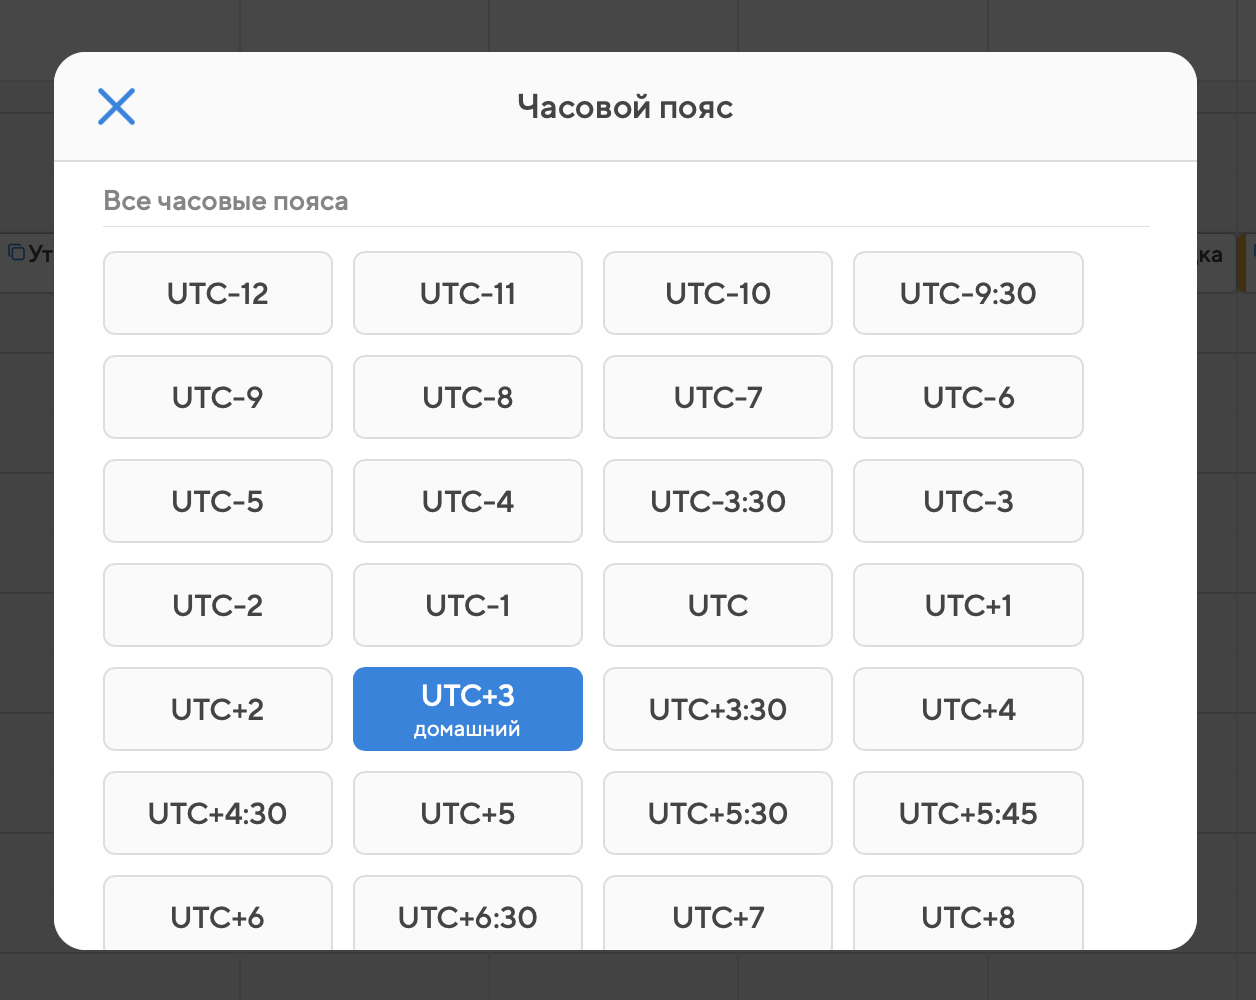This screenshot has width=1256, height=1000.
Task: Select the UTC-12 time zone
Action: [x=218, y=293]
